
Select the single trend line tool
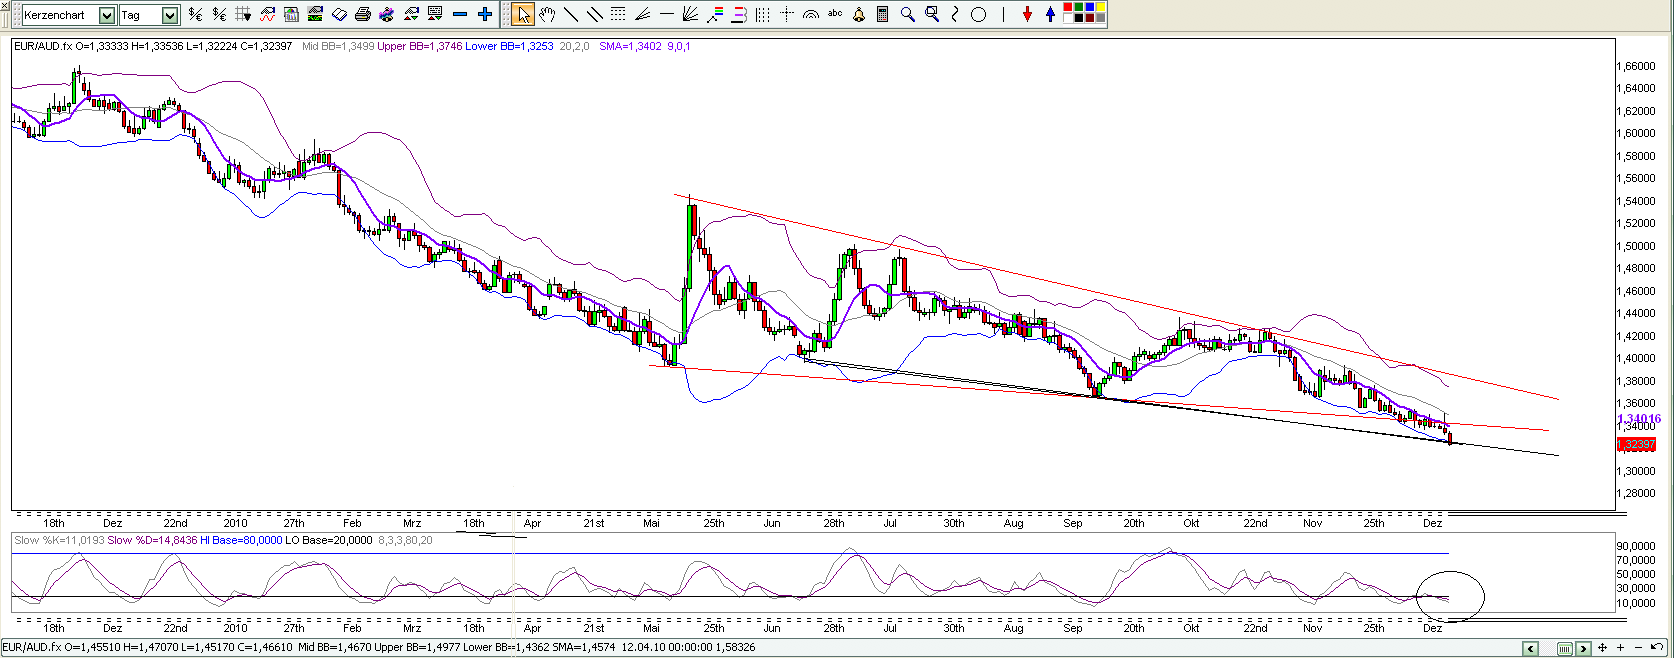571,14
